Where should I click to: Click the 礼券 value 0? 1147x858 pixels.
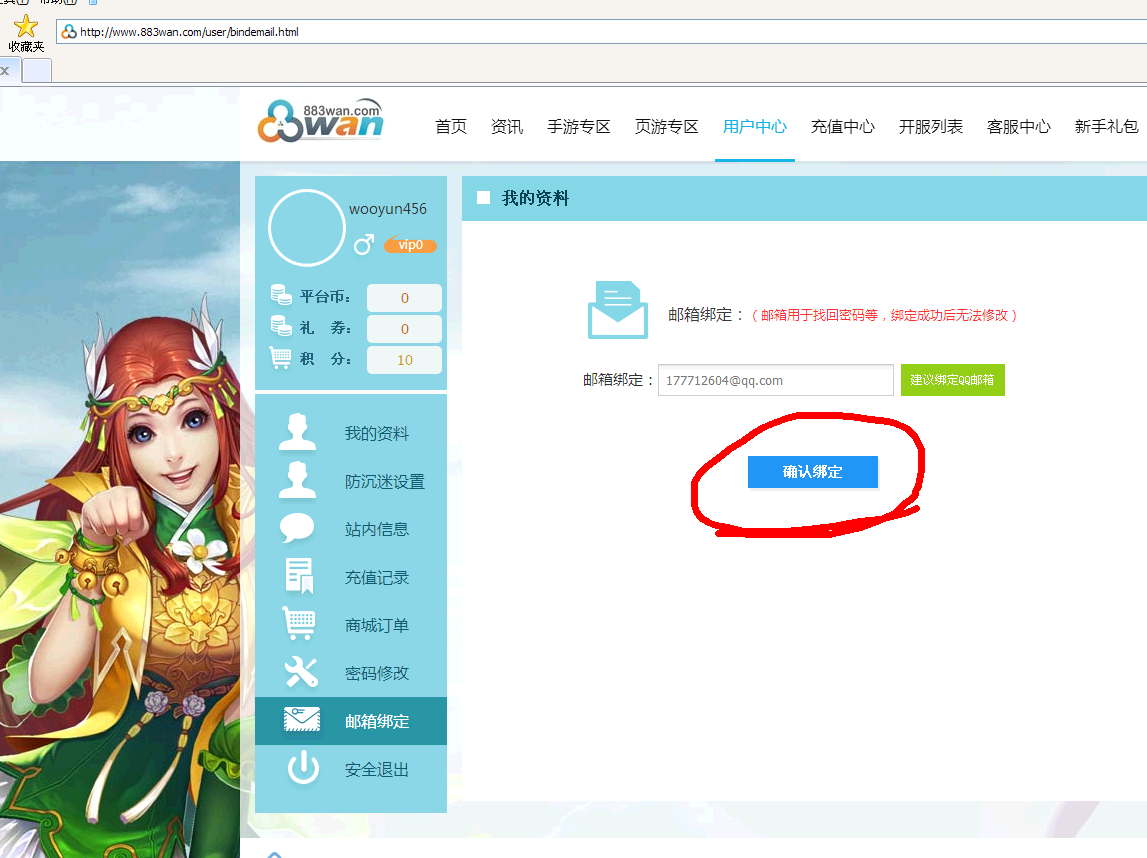coord(405,329)
